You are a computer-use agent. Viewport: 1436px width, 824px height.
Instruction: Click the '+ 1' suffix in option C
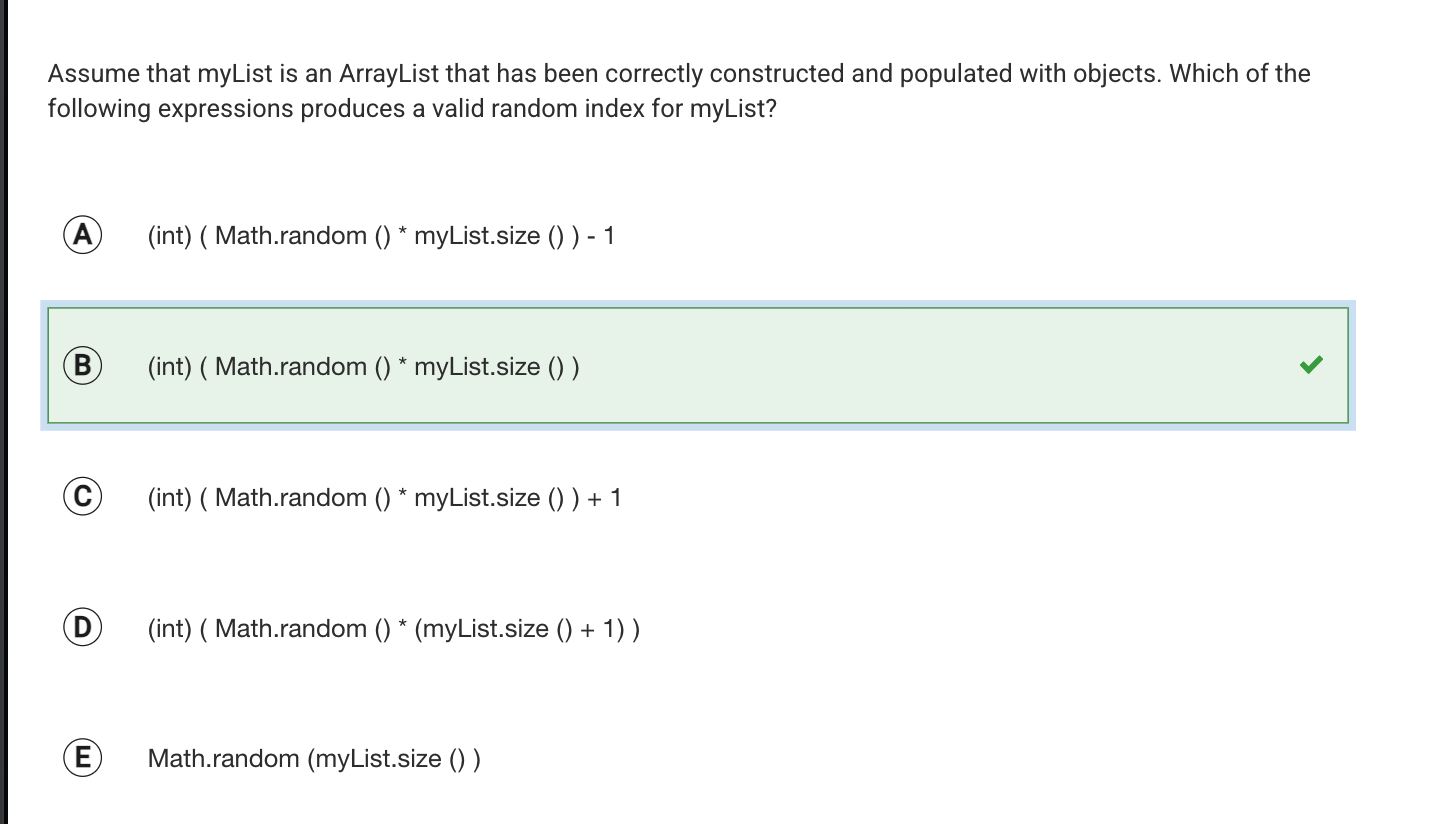point(607,498)
